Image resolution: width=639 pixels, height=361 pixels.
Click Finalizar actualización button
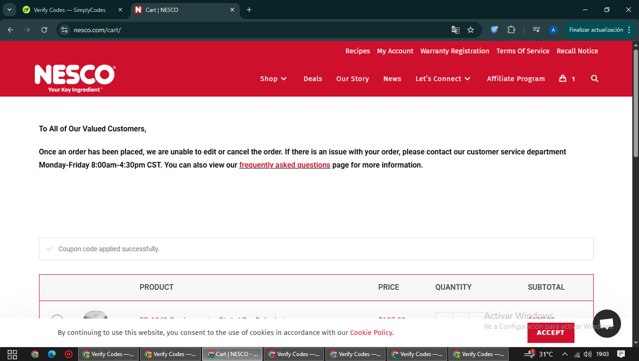pyautogui.click(x=596, y=30)
